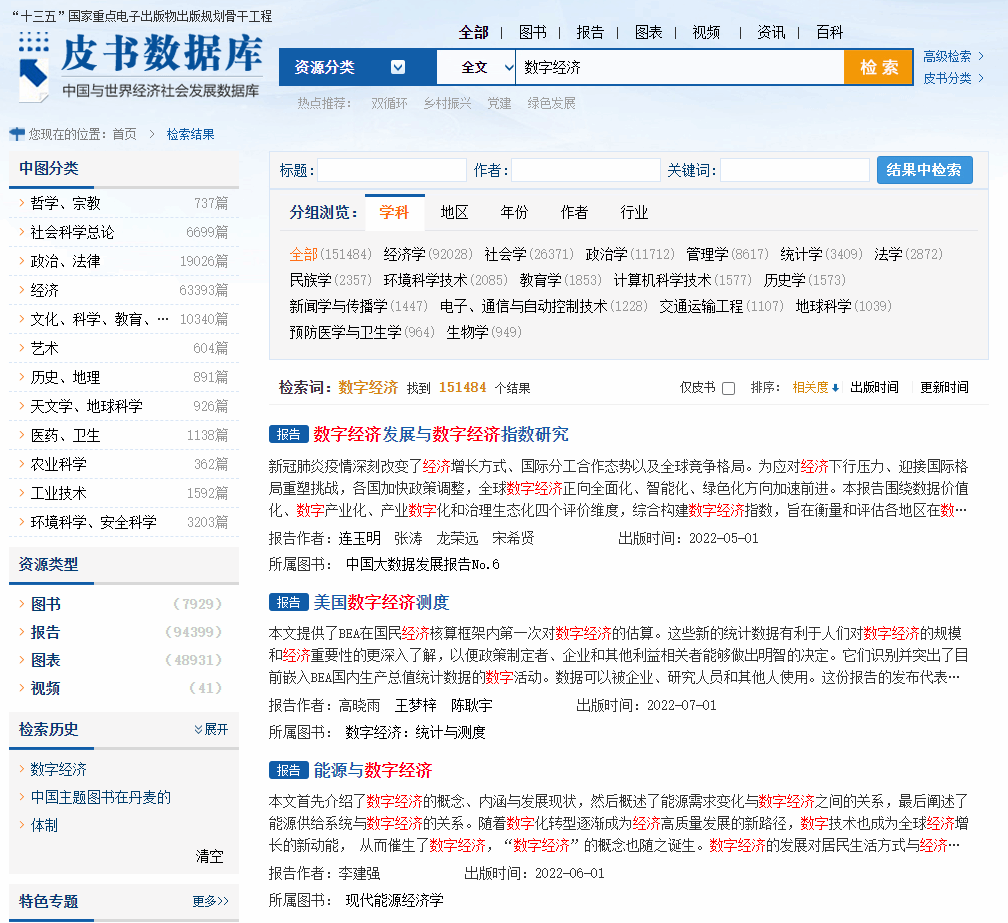Click the location pin icon by 您现在的位置

(17, 134)
